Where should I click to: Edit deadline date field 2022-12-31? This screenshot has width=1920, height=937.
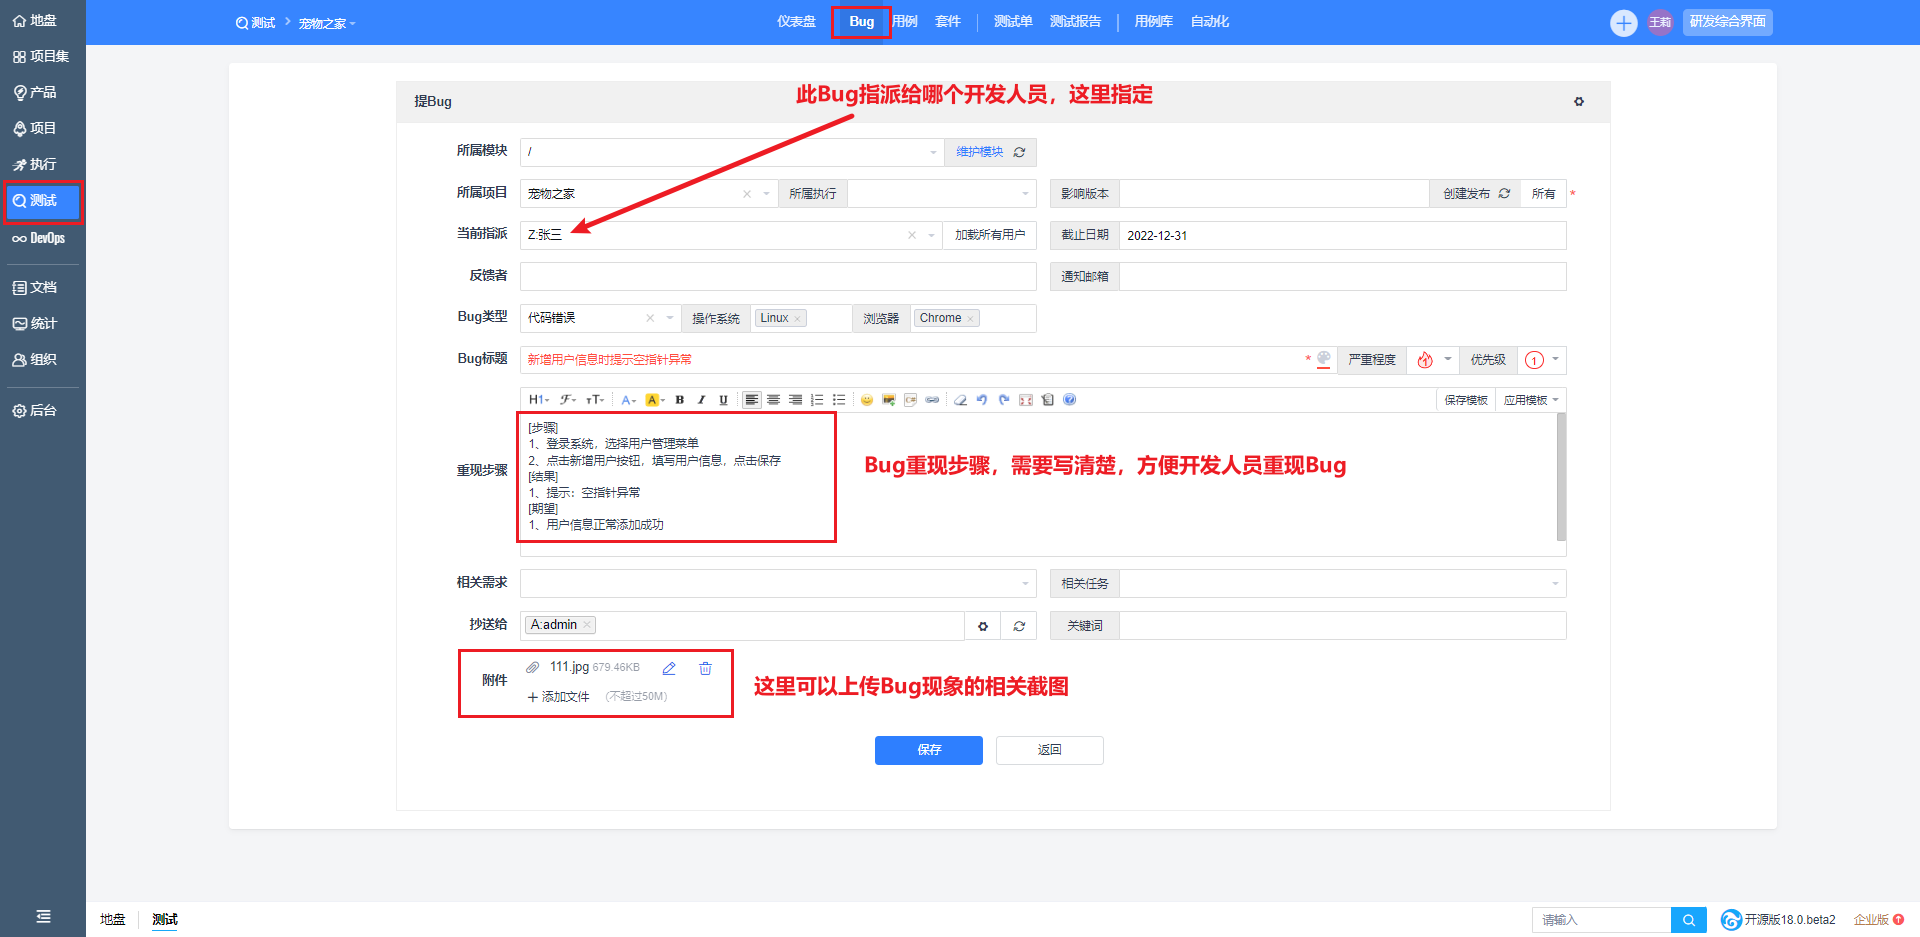1342,236
